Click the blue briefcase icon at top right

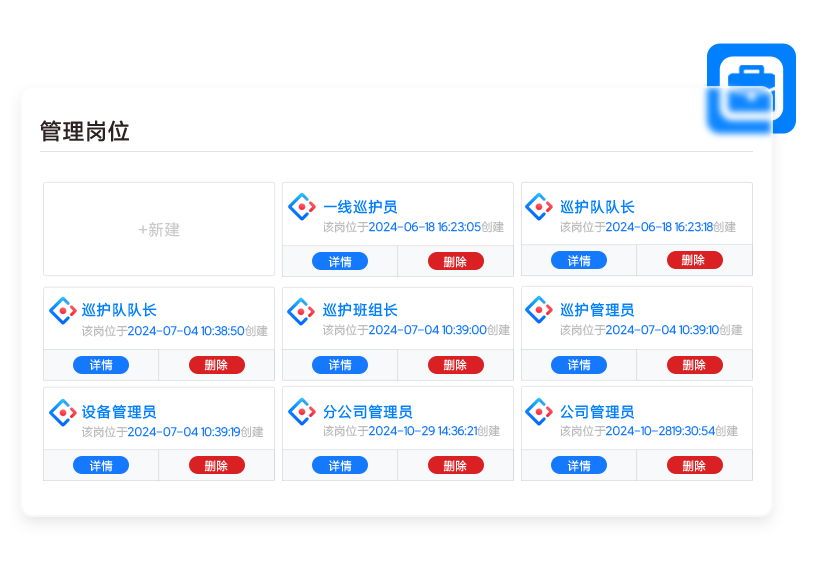coord(750,89)
